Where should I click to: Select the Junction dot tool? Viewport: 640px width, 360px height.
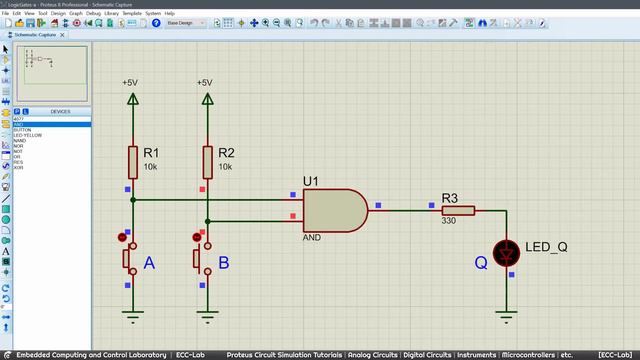tap(6, 71)
